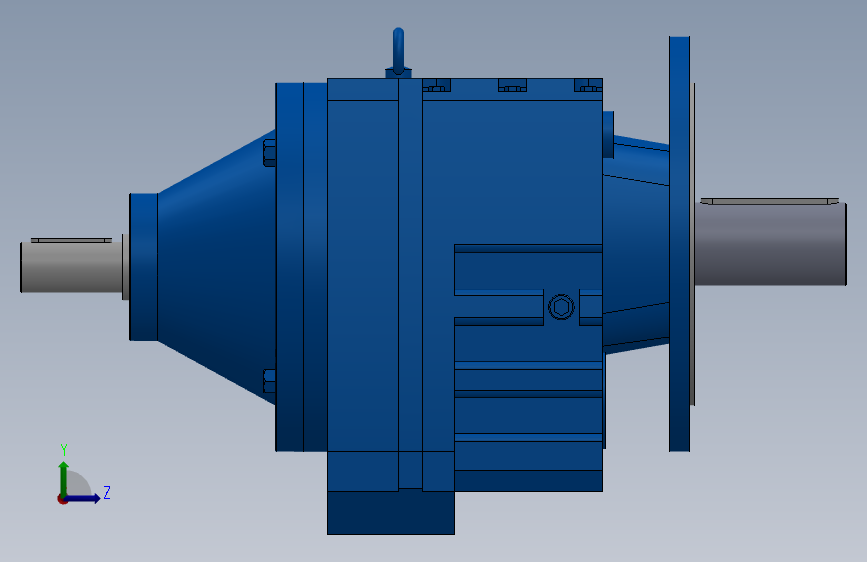Image resolution: width=867 pixels, height=562 pixels.
Task: Click the blue Z axis arrow of triad
Action: [83, 498]
